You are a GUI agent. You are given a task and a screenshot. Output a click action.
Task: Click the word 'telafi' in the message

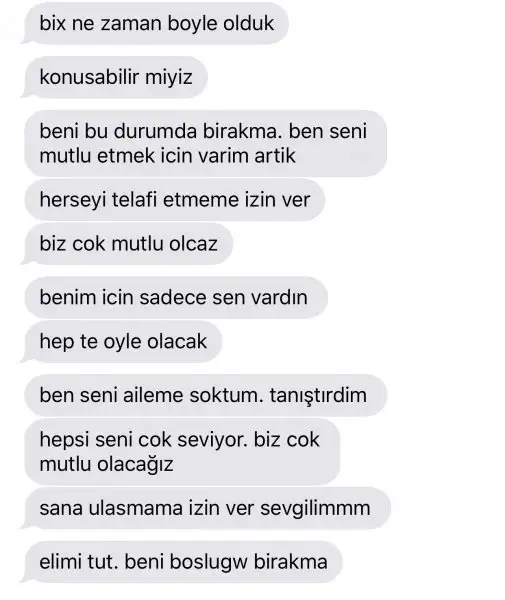134,199
